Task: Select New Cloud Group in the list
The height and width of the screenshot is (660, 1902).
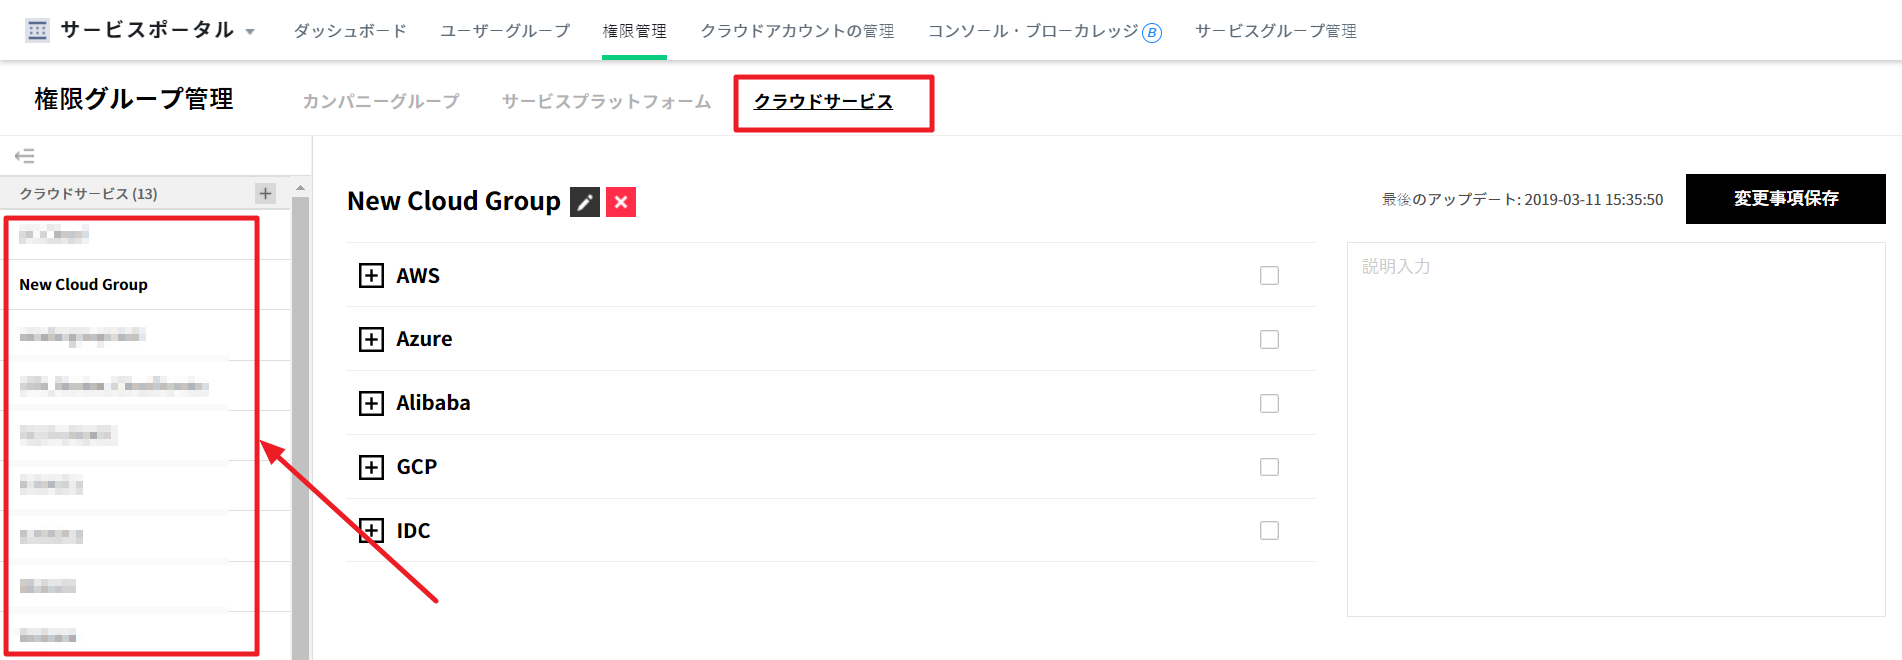Action: point(84,285)
